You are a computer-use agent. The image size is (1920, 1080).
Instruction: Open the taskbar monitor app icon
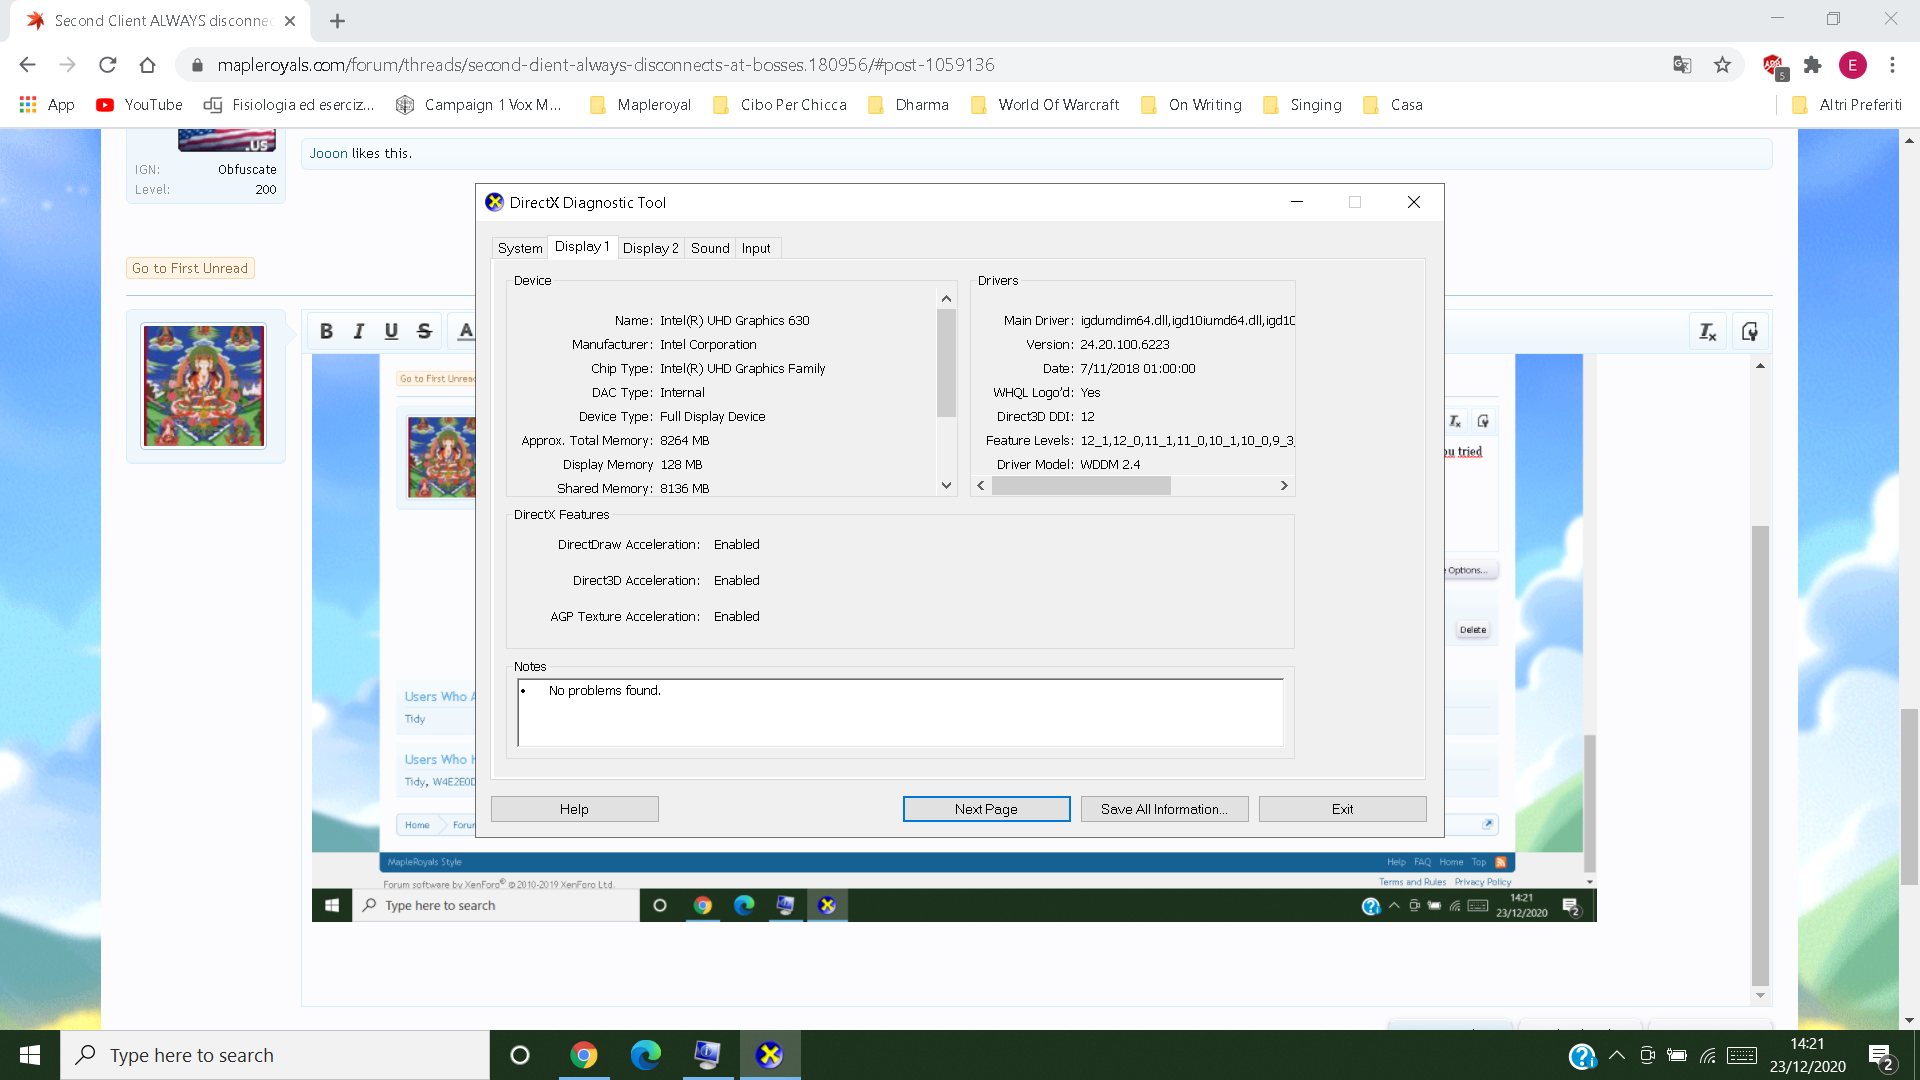pyautogui.click(x=708, y=1055)
